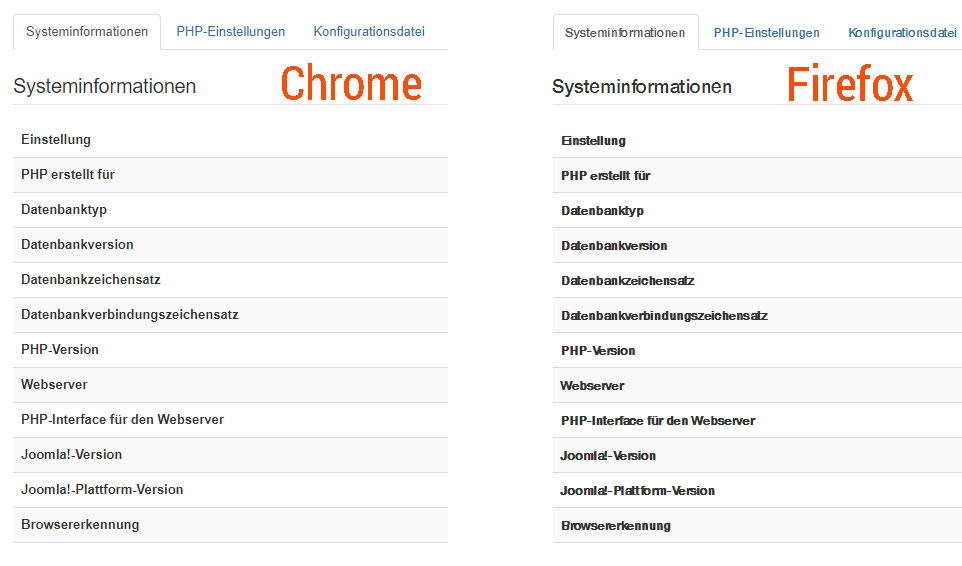This screenshot has height=566, width=962.
Task: Click Joomla!-Version row in Chrome panel
Action: tap(71, 455)
